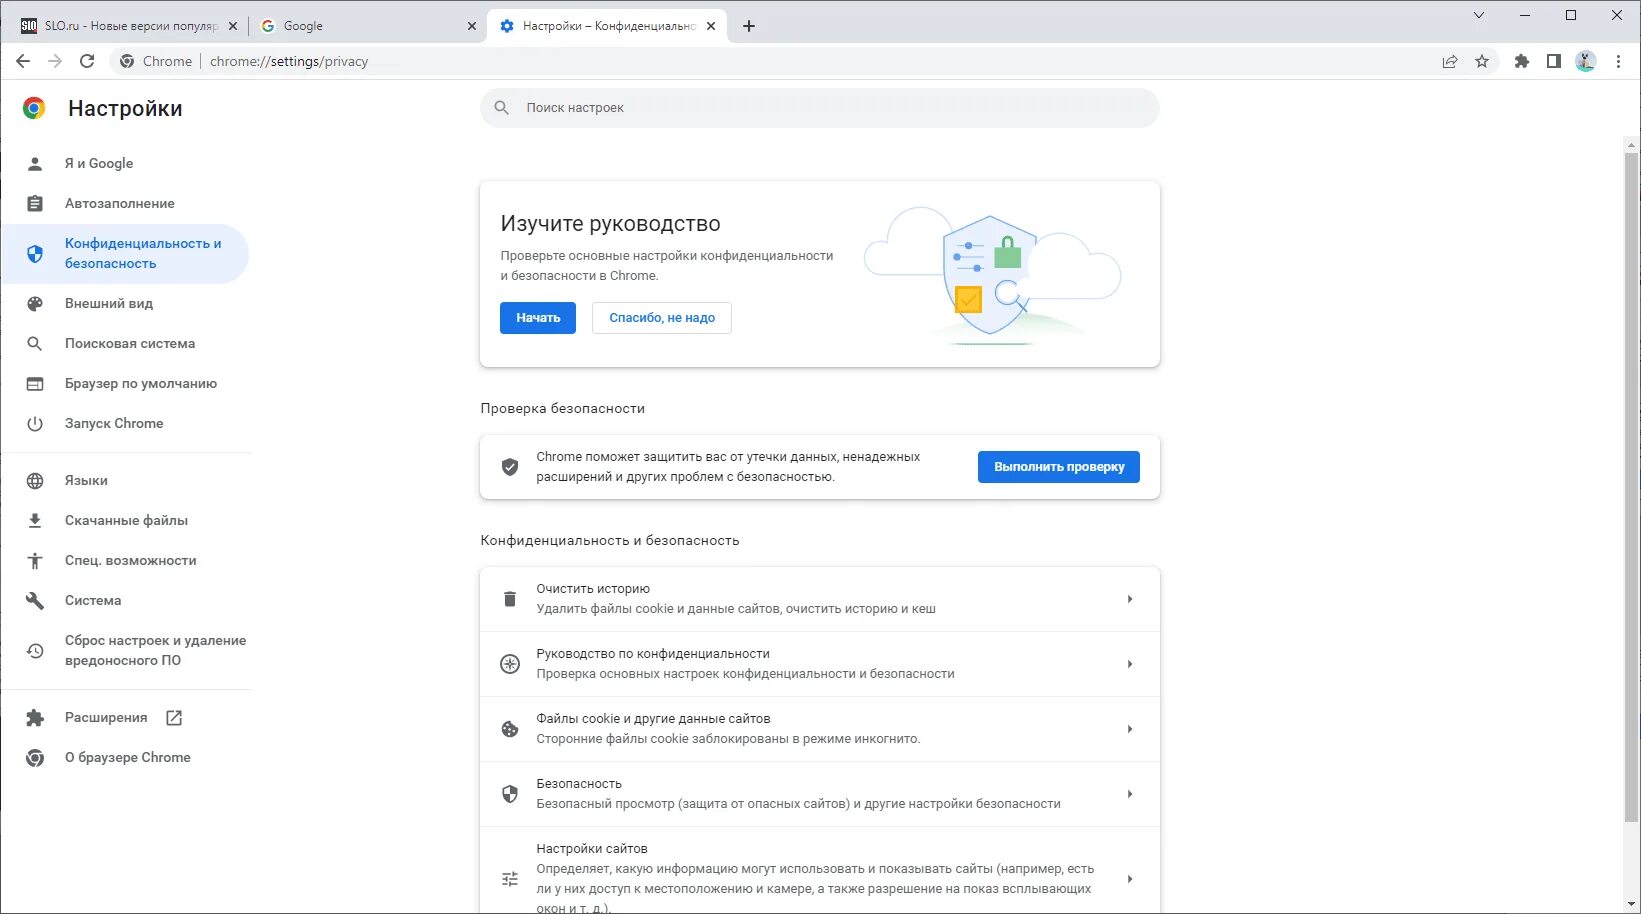This screenshot has width=1641, height=914.
Task: Click the external-link icon next to Расширения
Action: pyautogui.click(x=174, y=717)
